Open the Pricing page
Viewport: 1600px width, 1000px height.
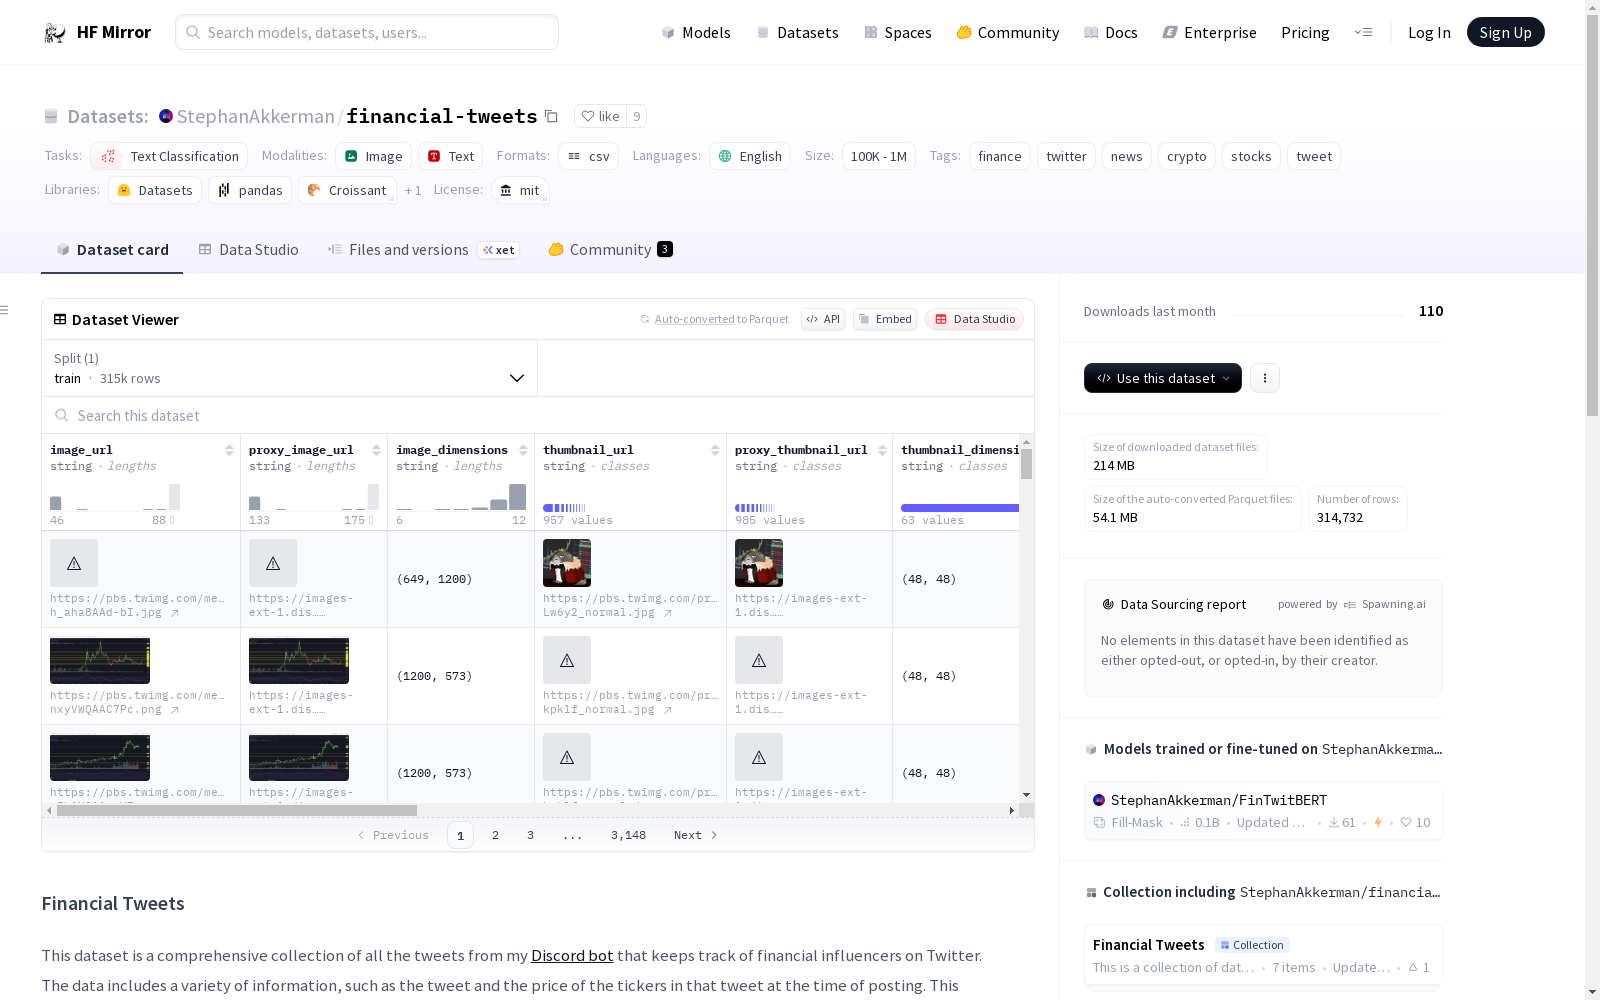coord(1305,33)
